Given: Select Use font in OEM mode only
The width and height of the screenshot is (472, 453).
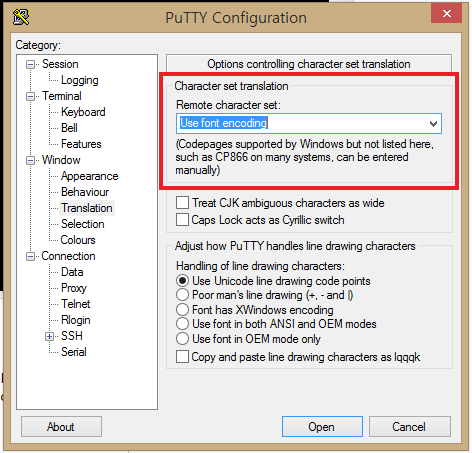Looking at the screenshot, I should [182, 339].
